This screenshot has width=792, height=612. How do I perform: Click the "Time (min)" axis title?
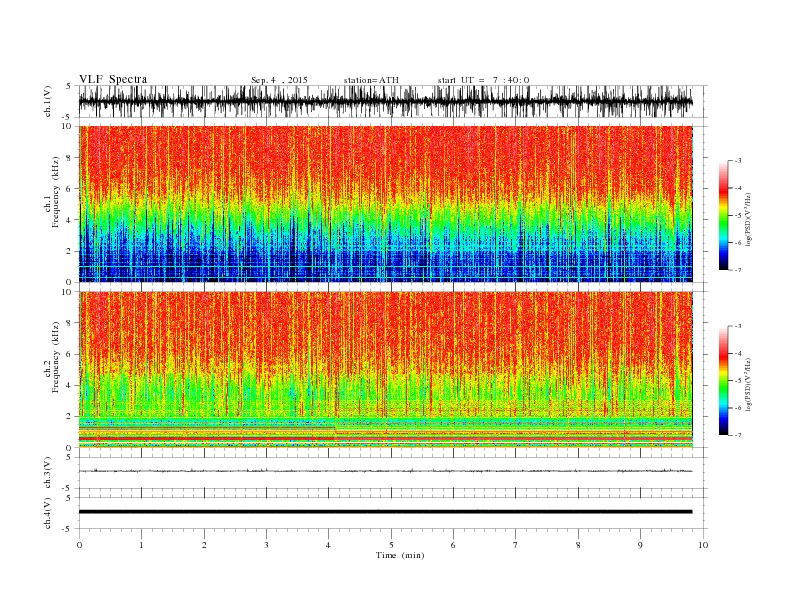(x=400, y=555)
